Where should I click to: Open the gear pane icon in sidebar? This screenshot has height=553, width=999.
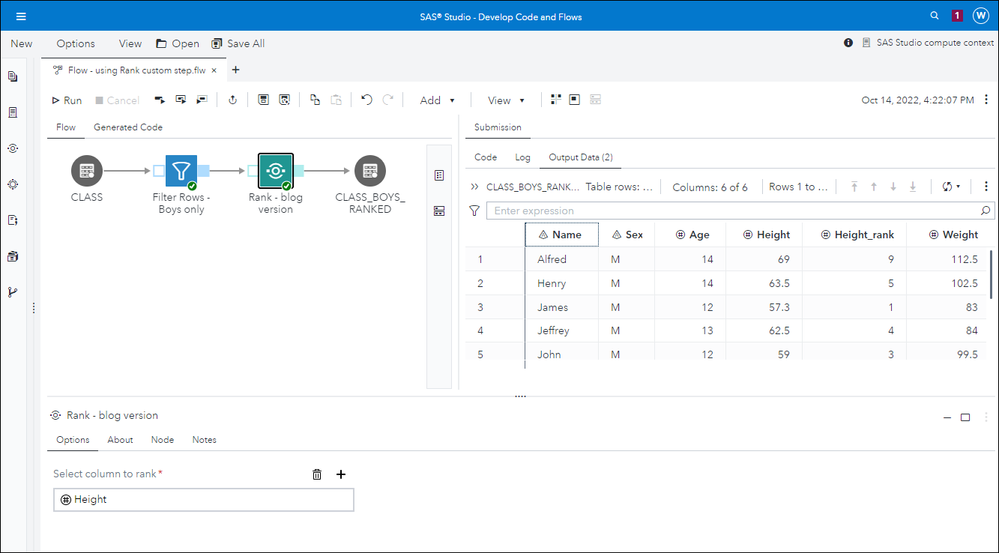pos(13,184)
